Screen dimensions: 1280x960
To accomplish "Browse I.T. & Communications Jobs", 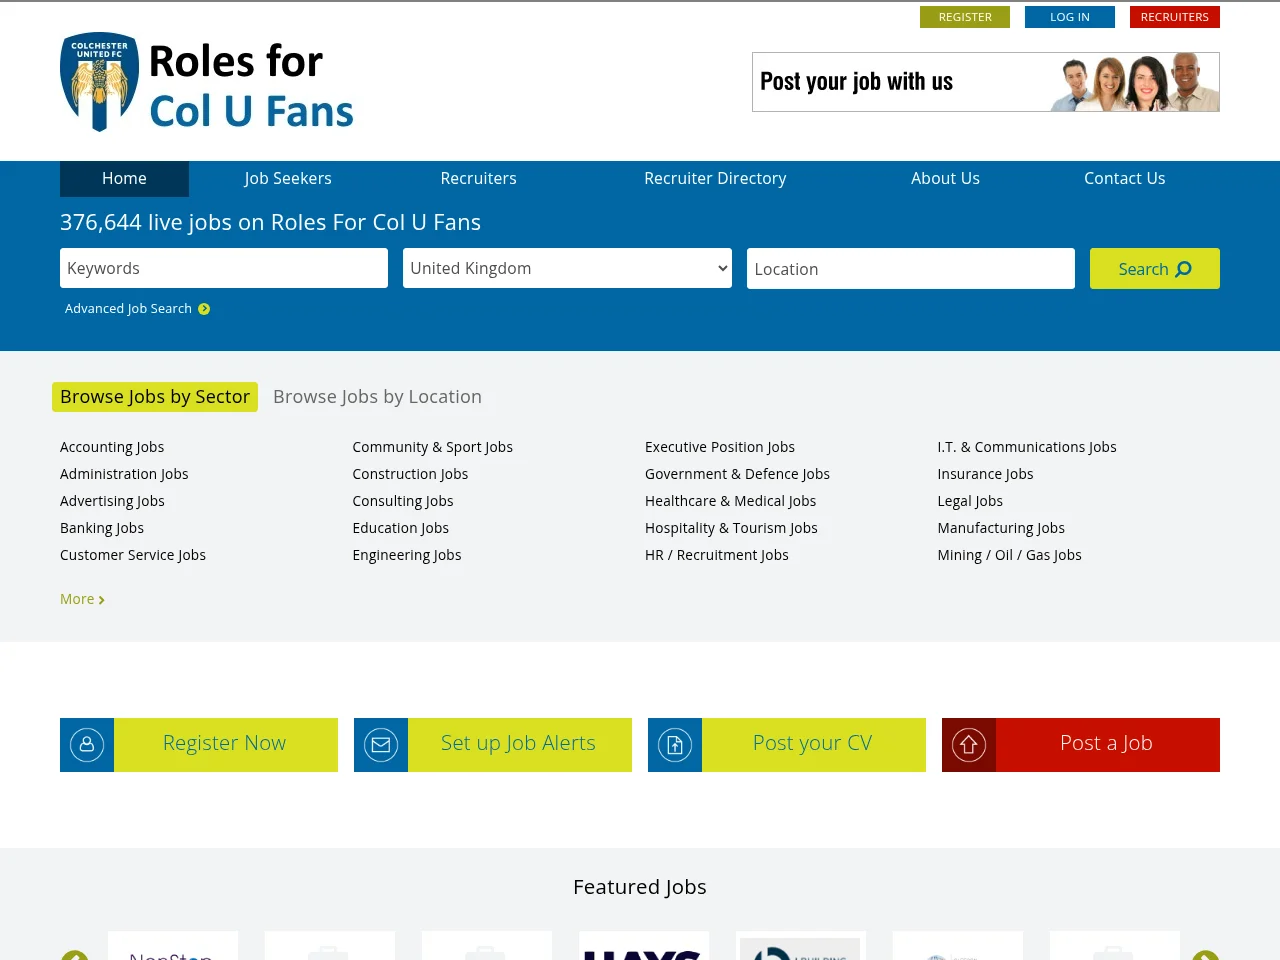I will (x=1027, y=447).
